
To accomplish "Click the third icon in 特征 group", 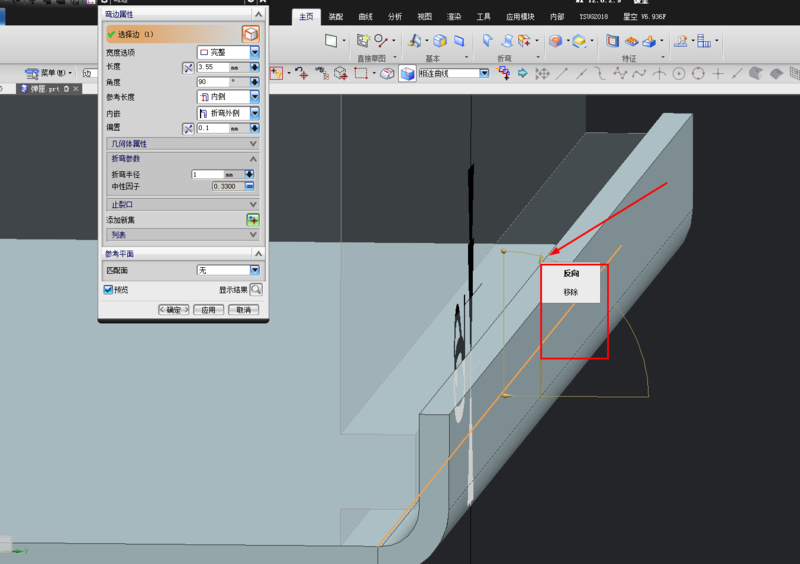I will click(649, 41).
